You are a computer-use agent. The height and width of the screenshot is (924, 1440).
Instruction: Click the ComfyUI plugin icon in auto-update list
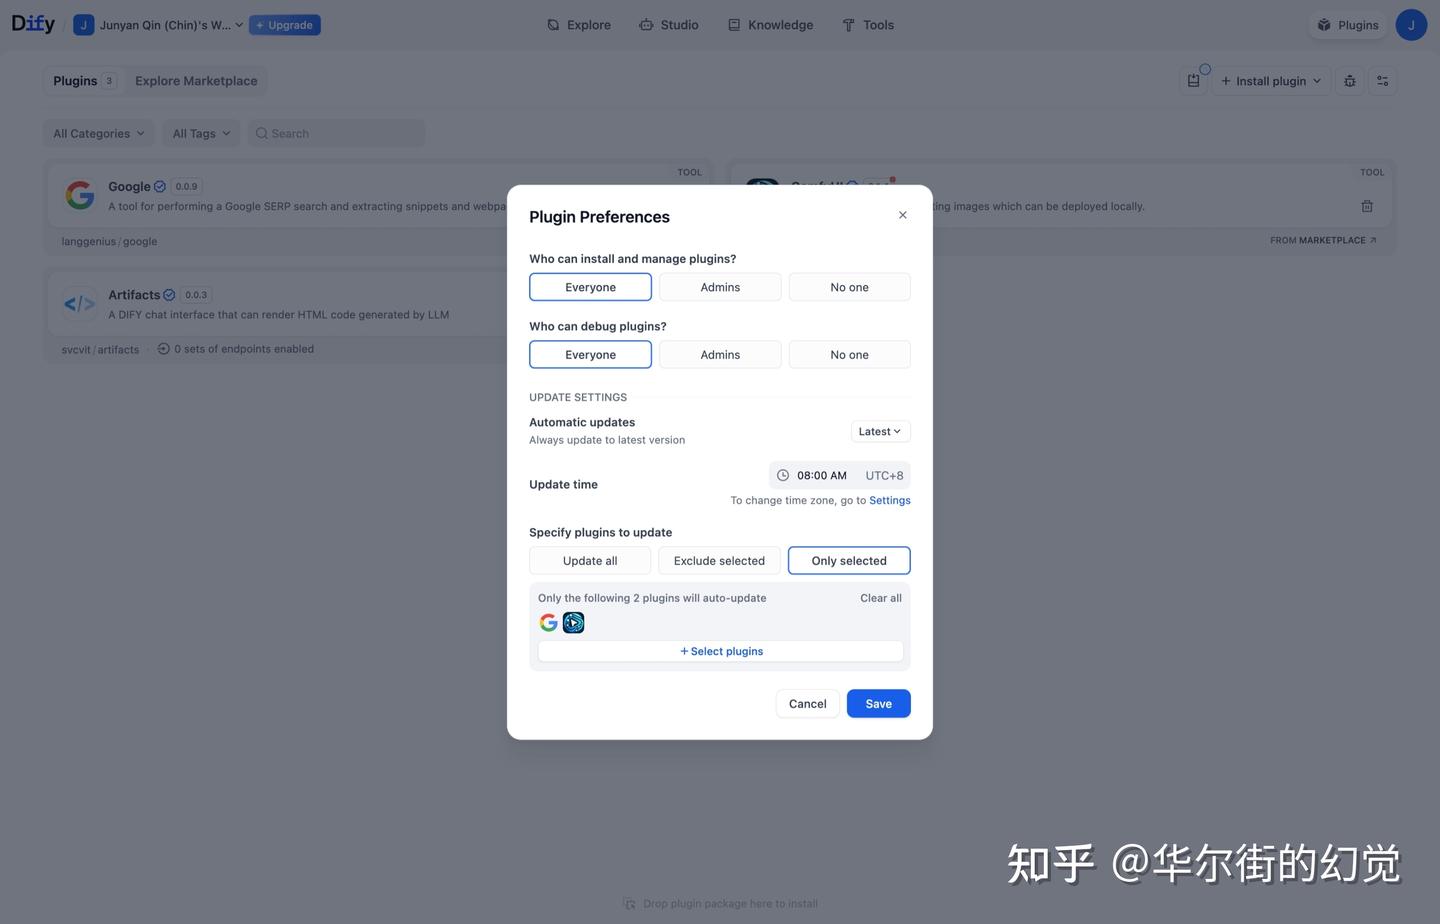coord(573,622)
